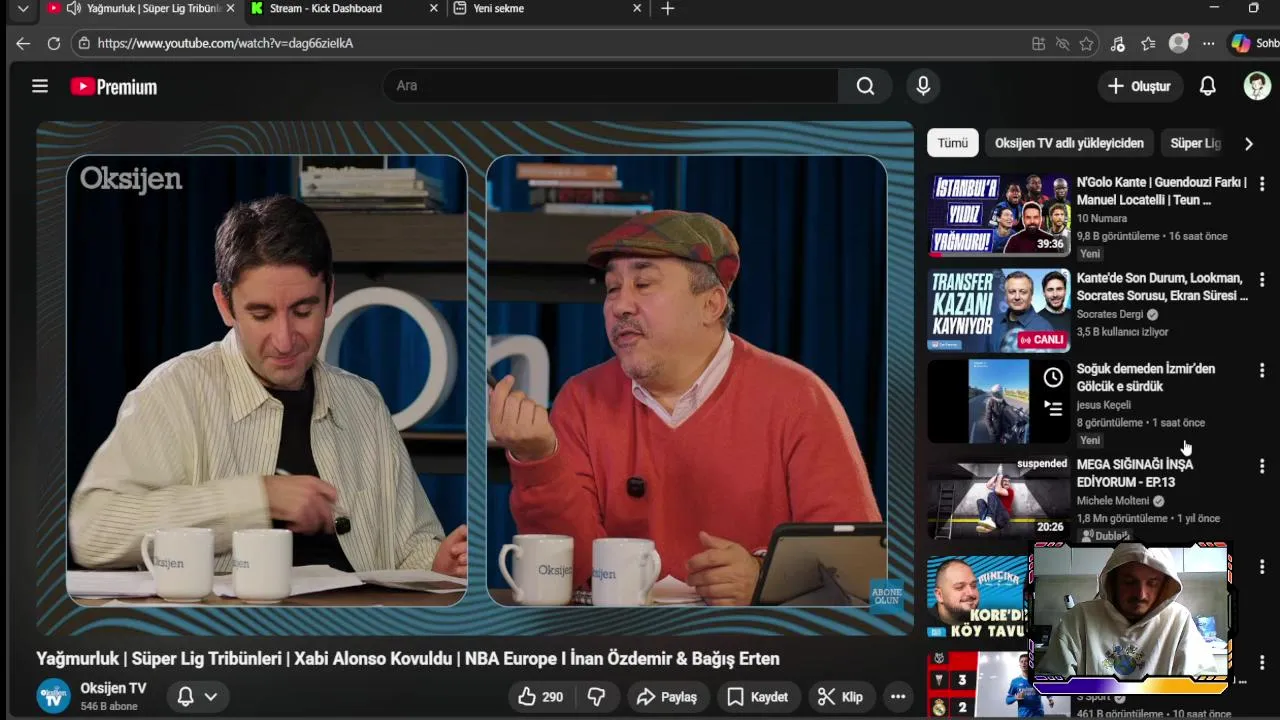Add Soğuk demeden video to Watch Later clock
Image resolution: width=1280 pixels, height=720 pixels.
tap(1052, 377)
